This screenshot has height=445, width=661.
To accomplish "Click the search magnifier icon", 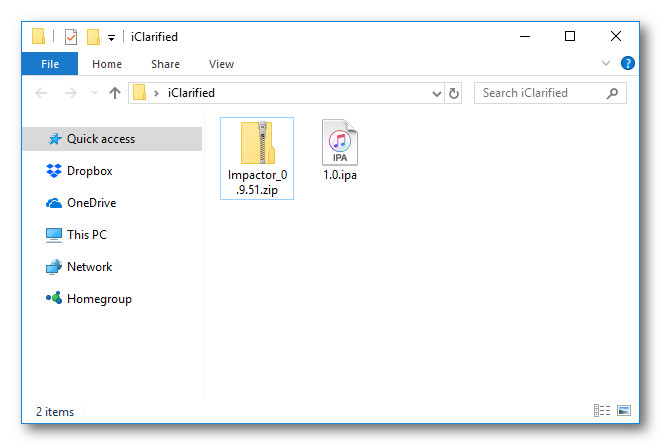I will (x=613, y=93).
